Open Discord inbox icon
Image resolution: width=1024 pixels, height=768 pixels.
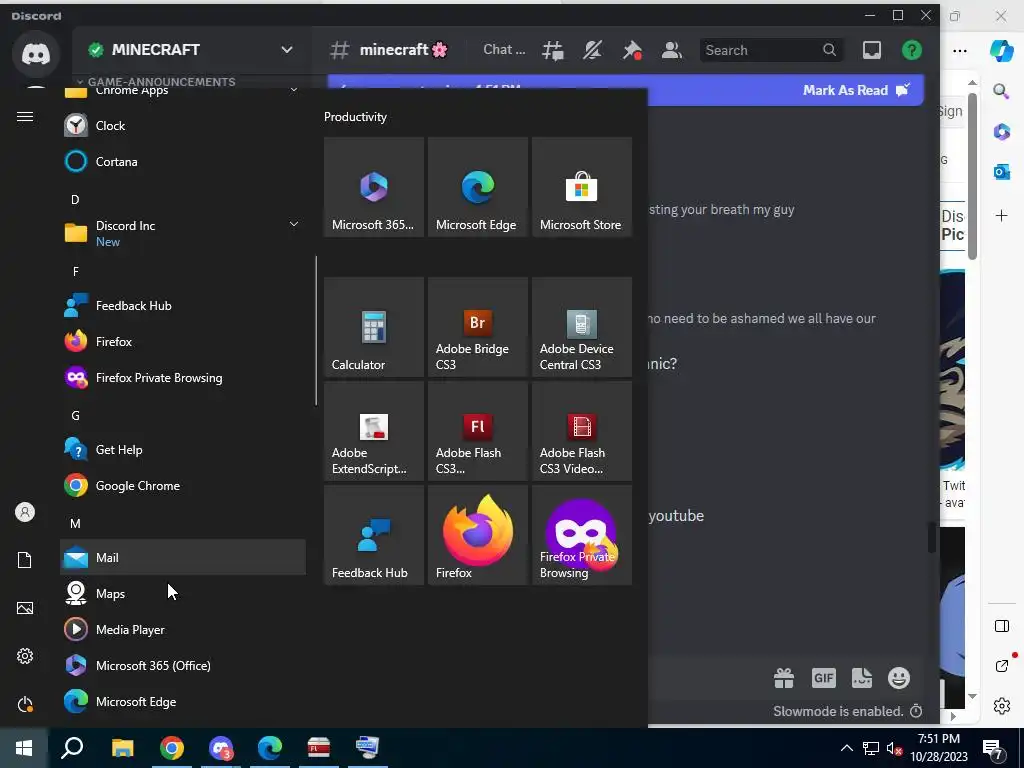click(872, 50)
